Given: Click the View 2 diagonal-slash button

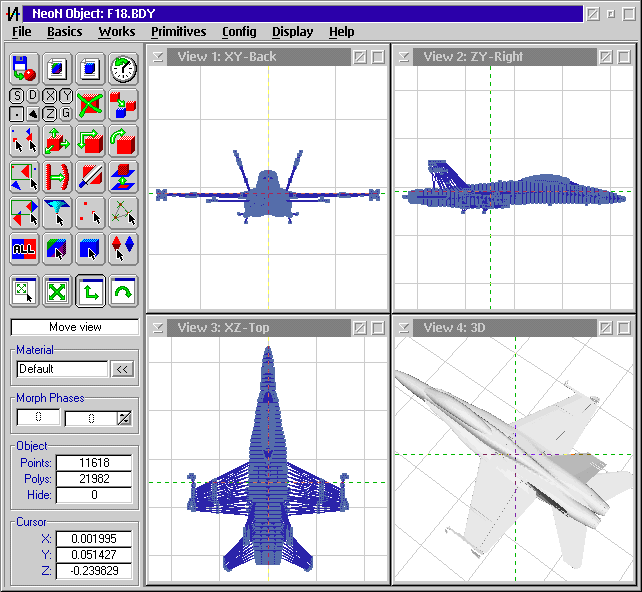Looking at the screenshot, I should [606, 57].
